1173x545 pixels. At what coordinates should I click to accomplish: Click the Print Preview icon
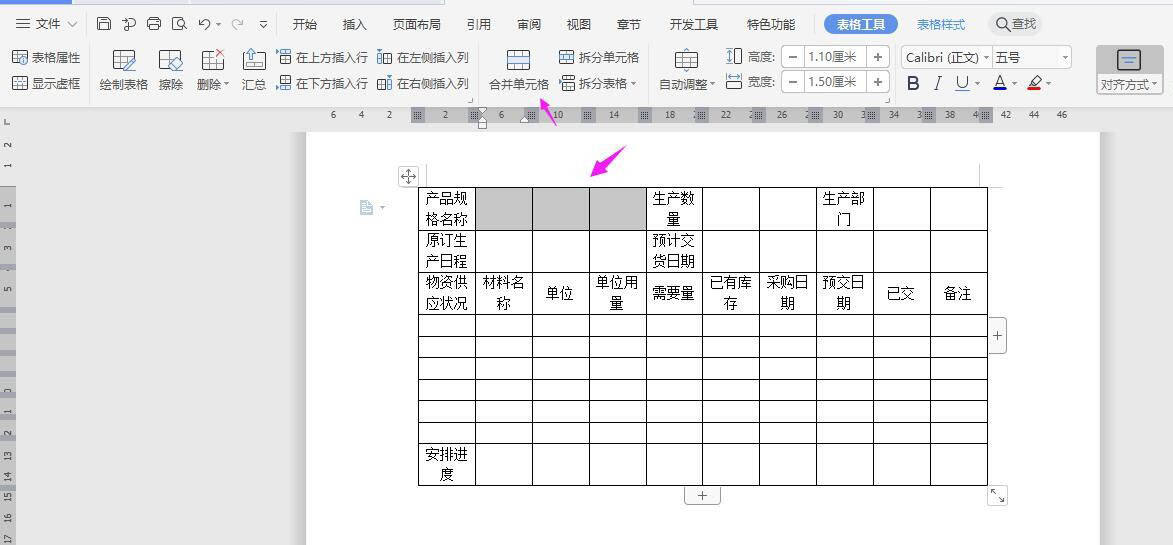[179, 24]
